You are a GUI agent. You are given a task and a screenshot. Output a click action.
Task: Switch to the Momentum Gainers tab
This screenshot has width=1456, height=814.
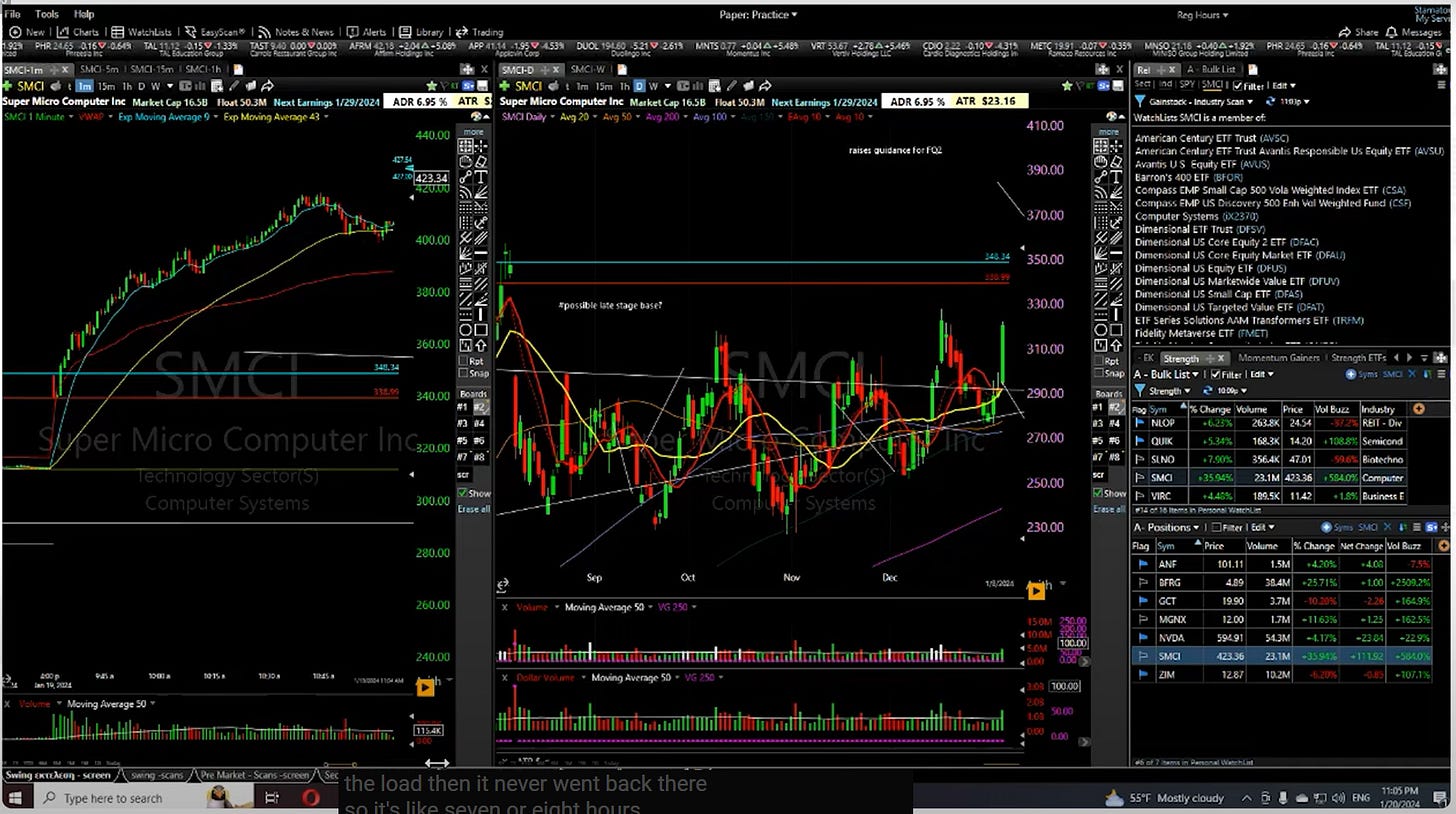1280,358
